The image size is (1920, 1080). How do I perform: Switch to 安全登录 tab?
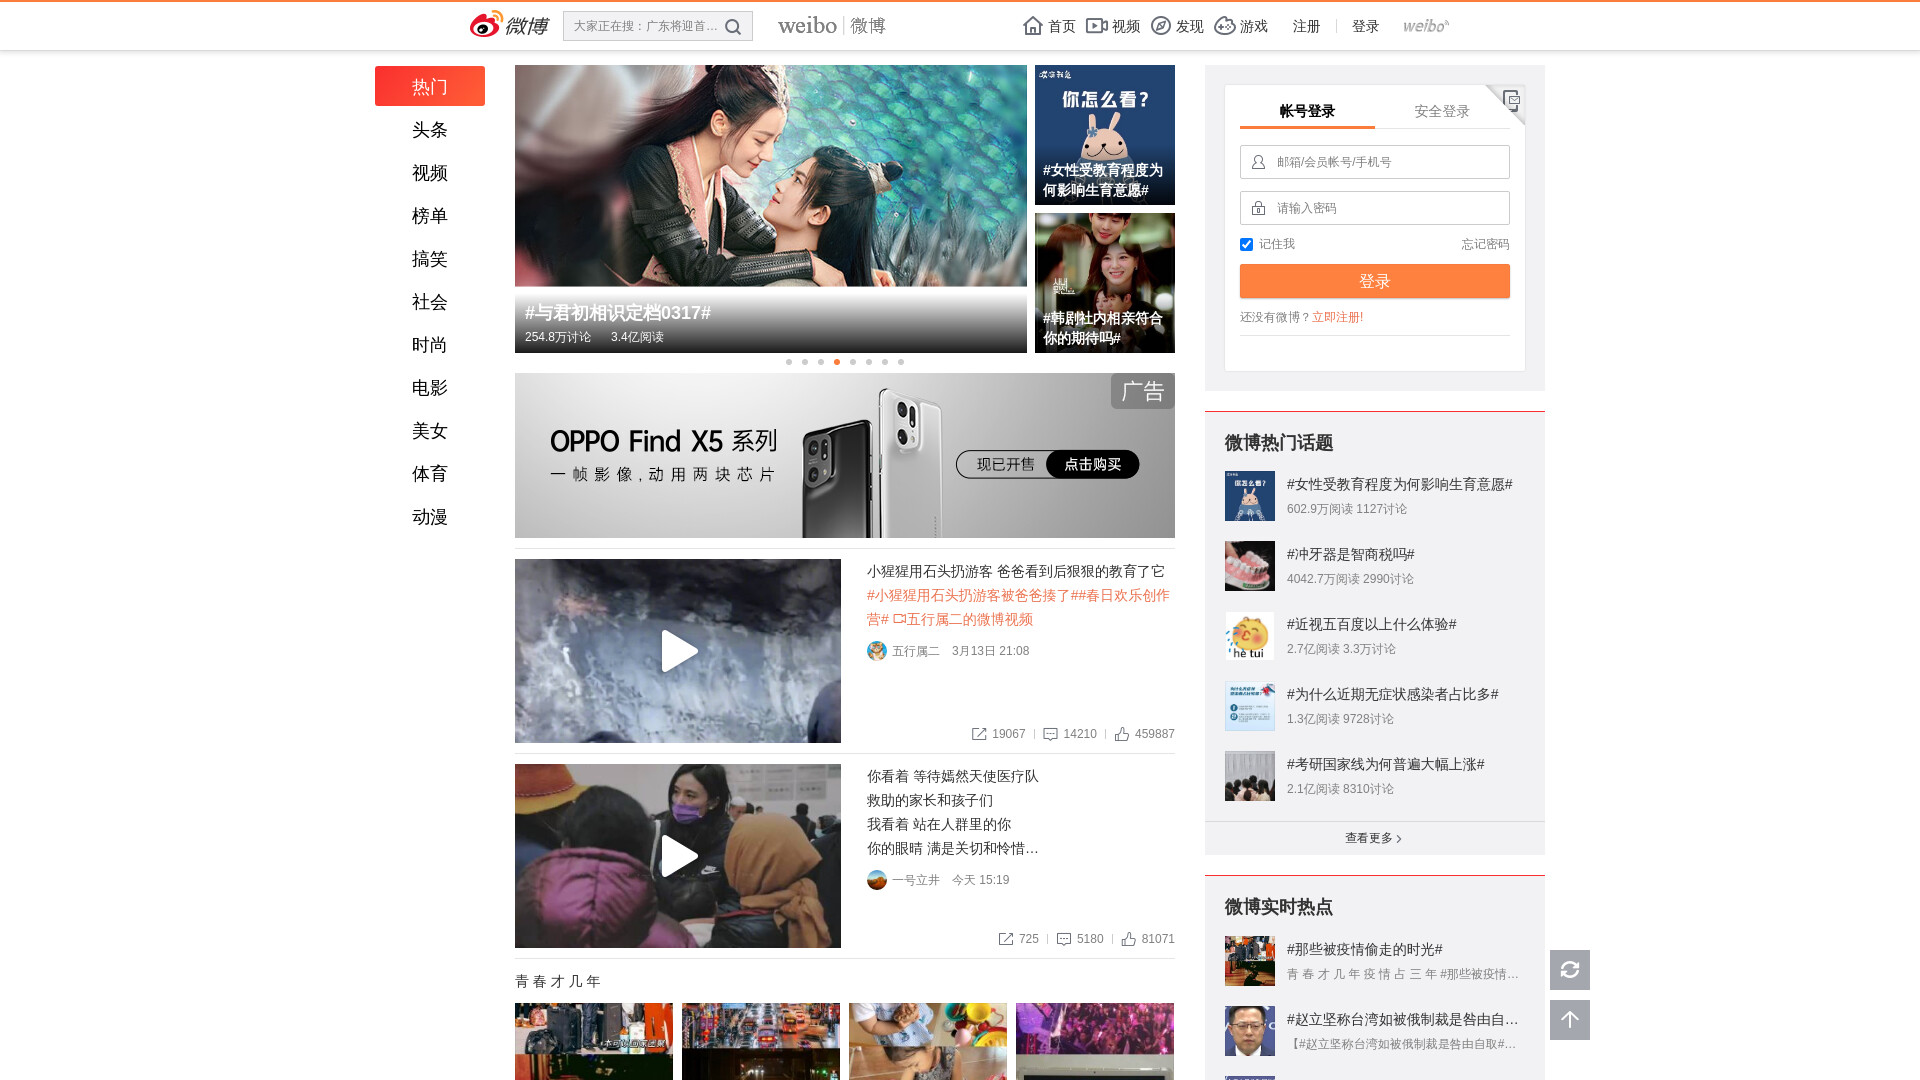pos(1442,111)
